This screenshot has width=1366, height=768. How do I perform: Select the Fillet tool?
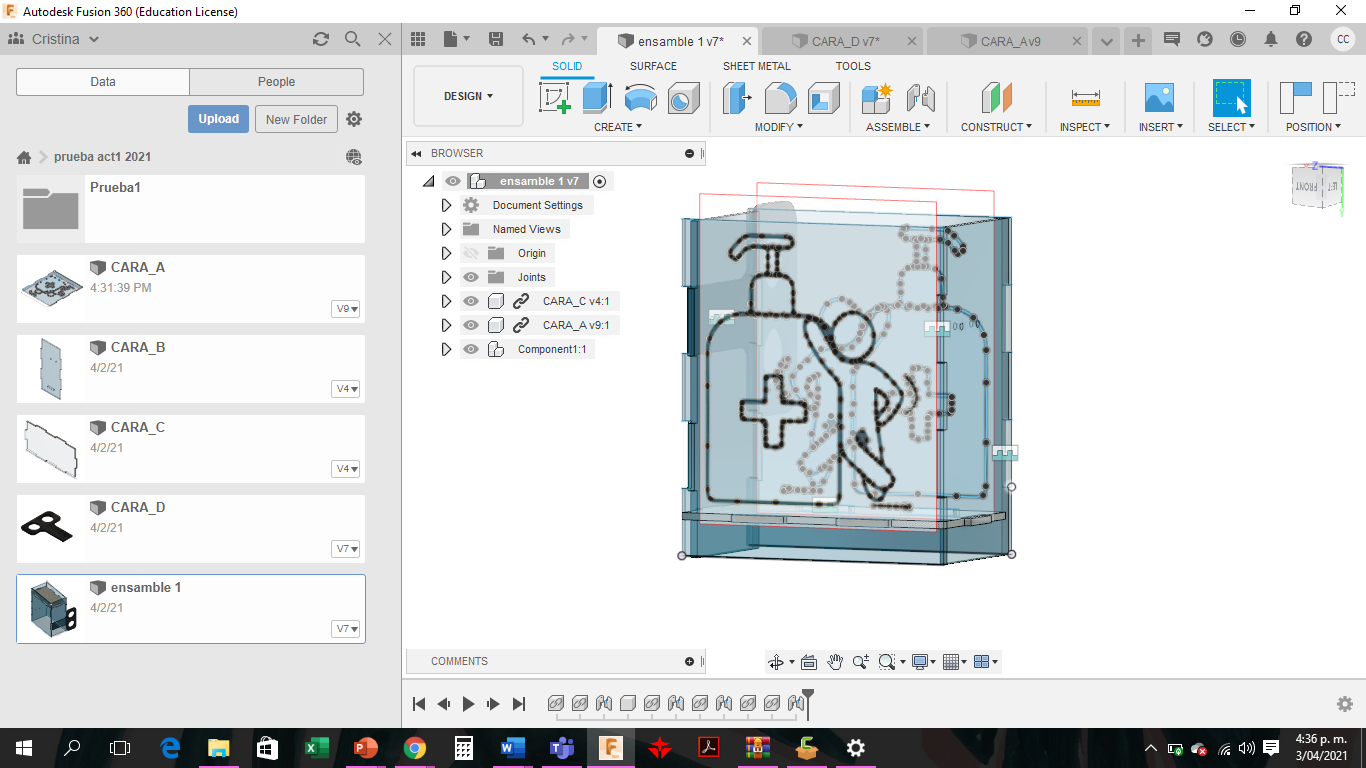(x=781, y=98)
